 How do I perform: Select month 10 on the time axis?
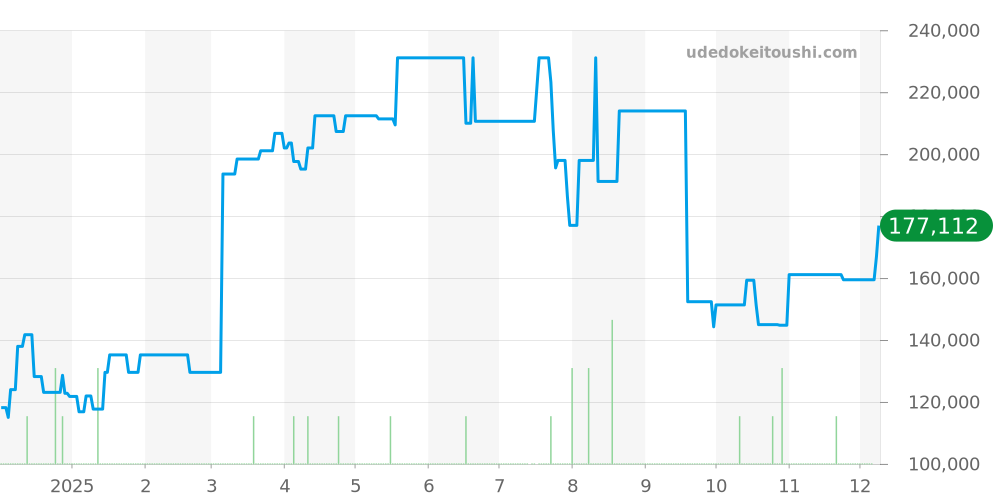[716, 487]
